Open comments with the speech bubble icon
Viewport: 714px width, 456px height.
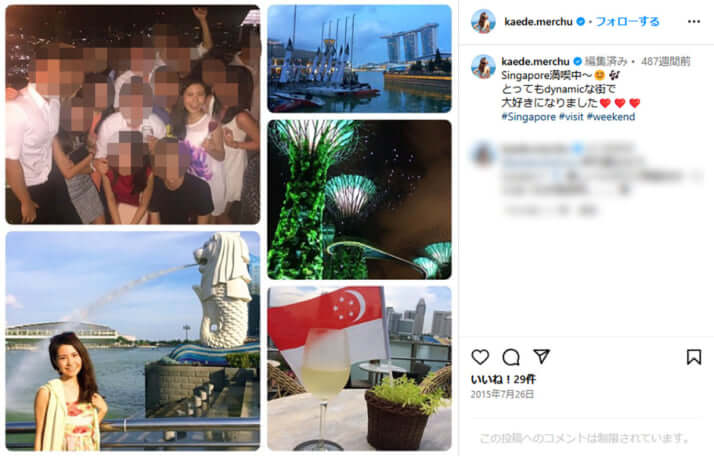pyautogui.click(x=511, y=357)
